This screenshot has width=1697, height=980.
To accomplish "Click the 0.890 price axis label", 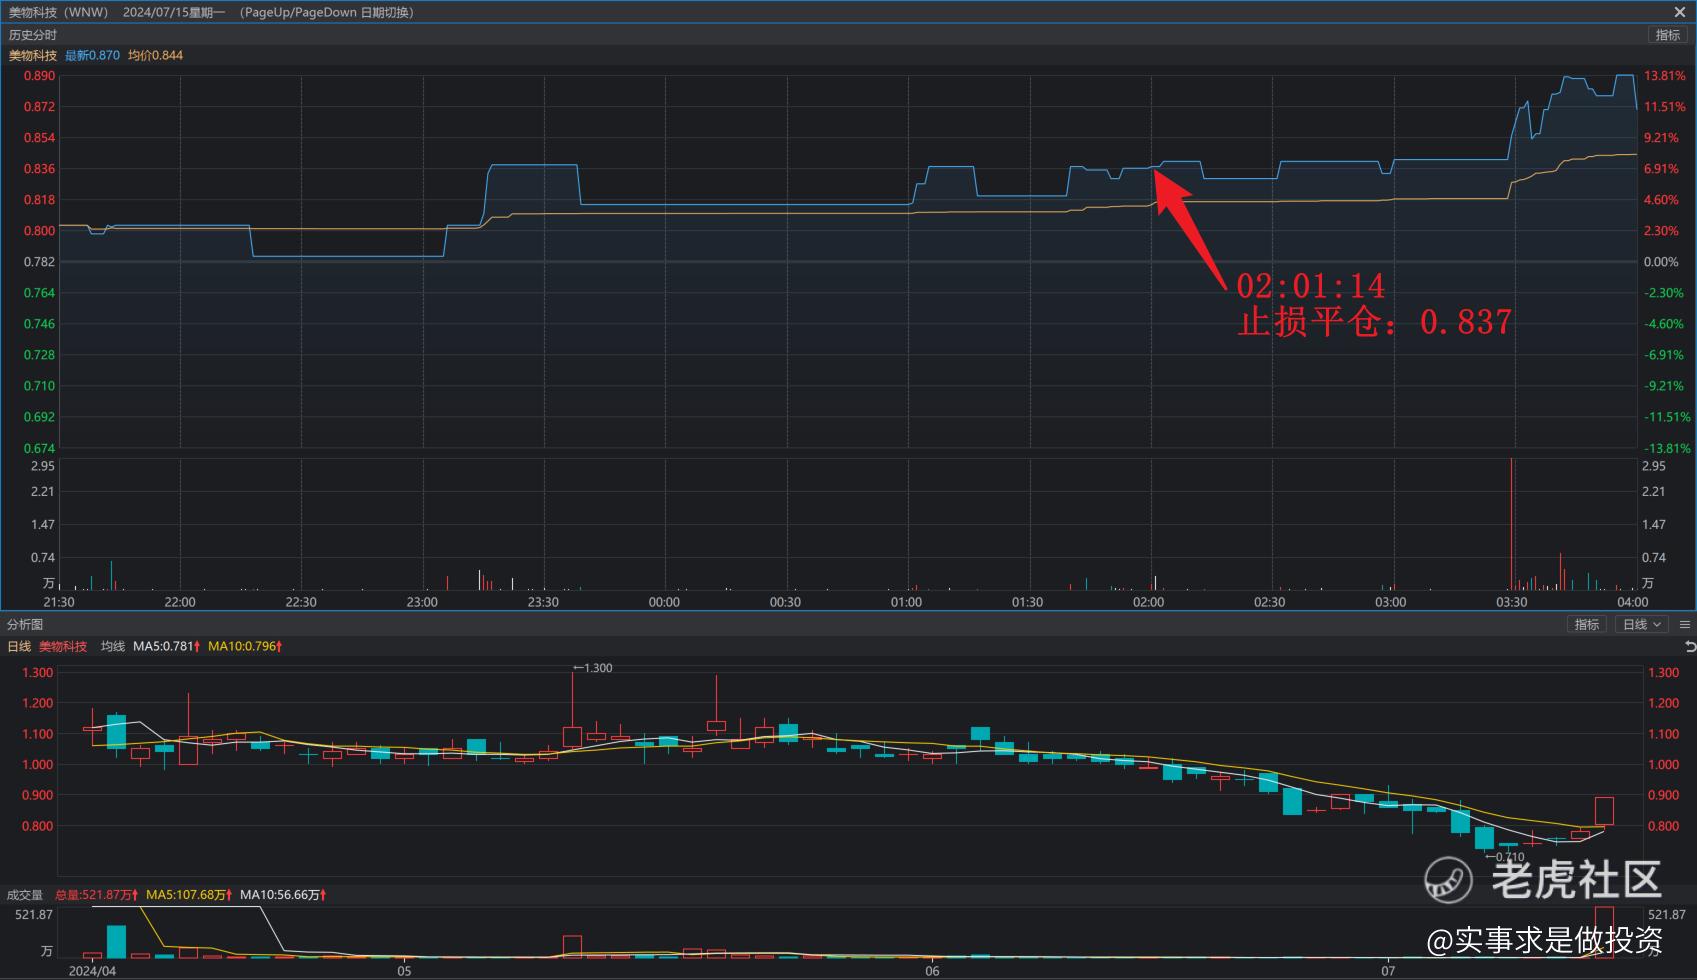I will [x=39, y=76].
